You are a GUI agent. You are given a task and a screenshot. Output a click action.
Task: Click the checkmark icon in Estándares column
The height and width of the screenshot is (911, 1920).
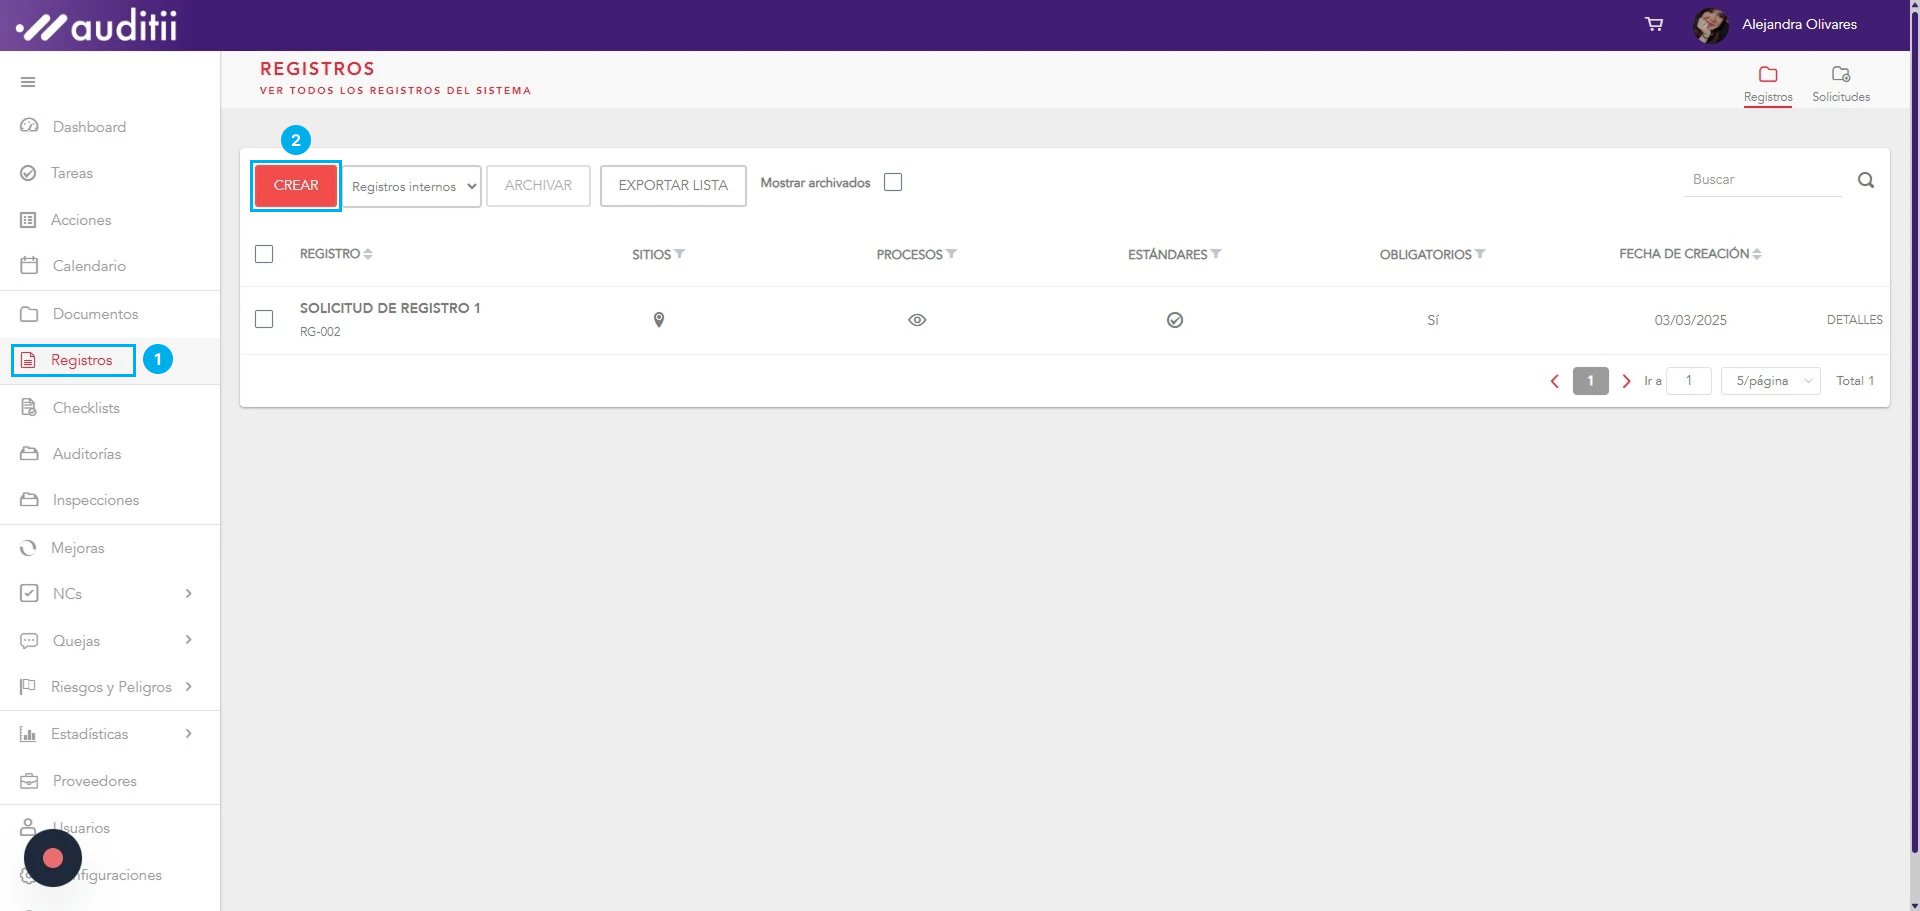[x=1174, y=320]
